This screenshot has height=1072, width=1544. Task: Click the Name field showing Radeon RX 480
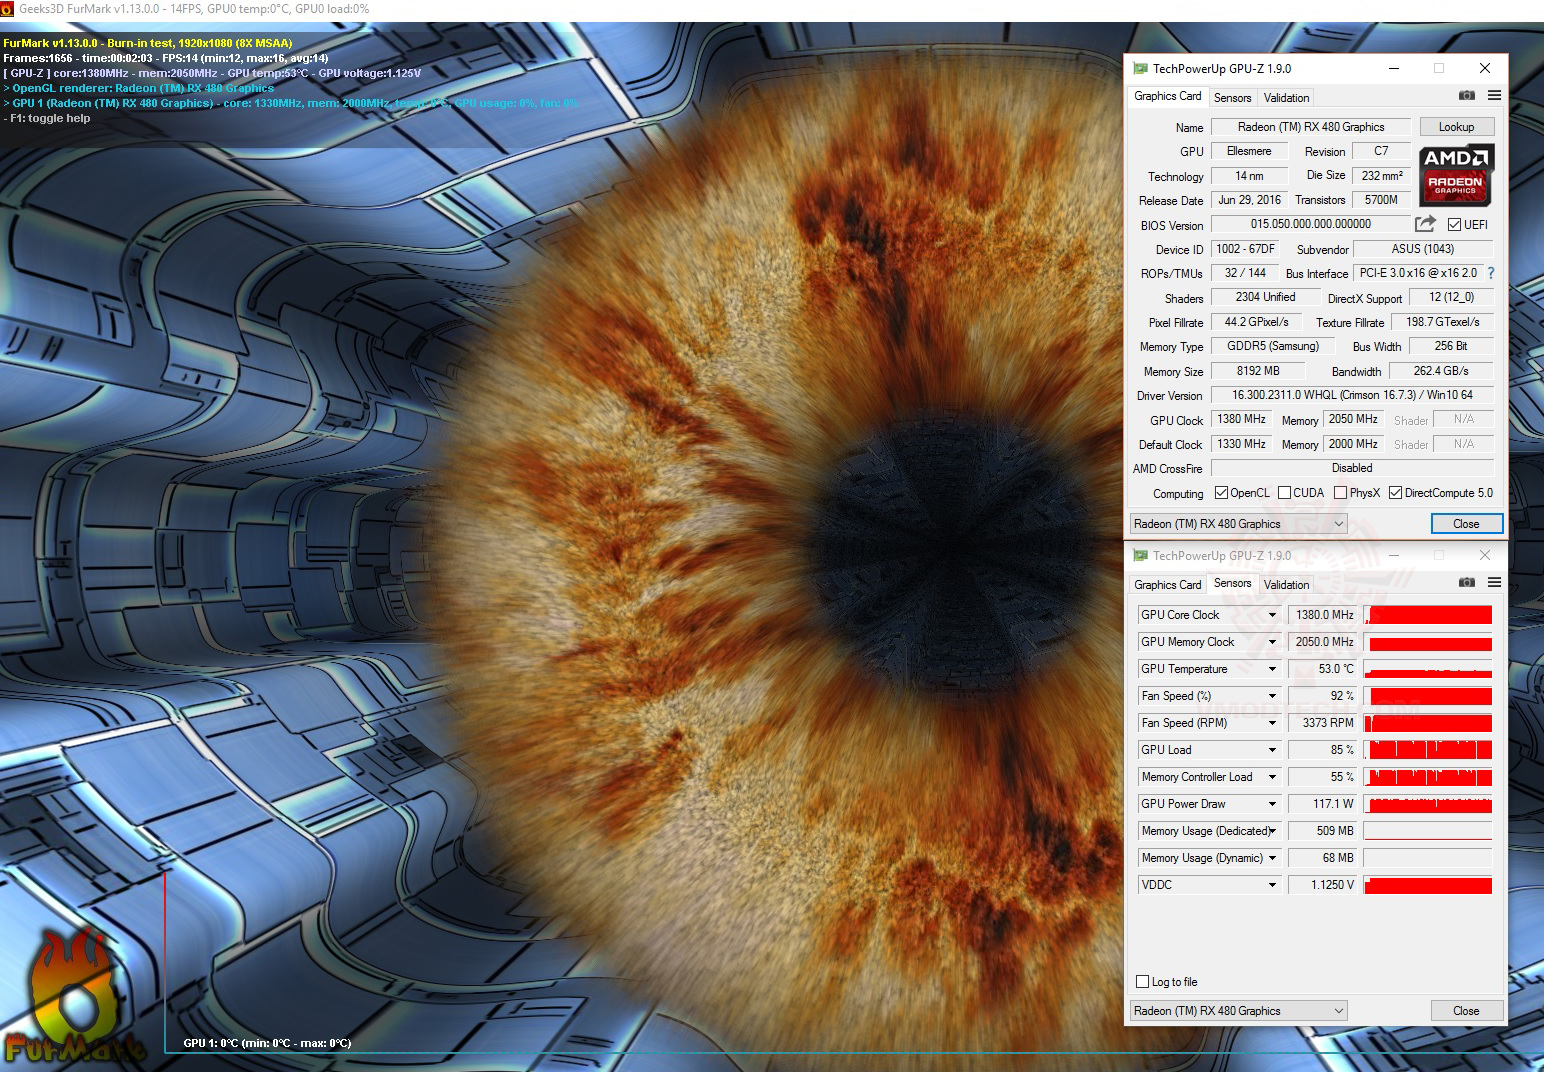tap(1311, 127)
